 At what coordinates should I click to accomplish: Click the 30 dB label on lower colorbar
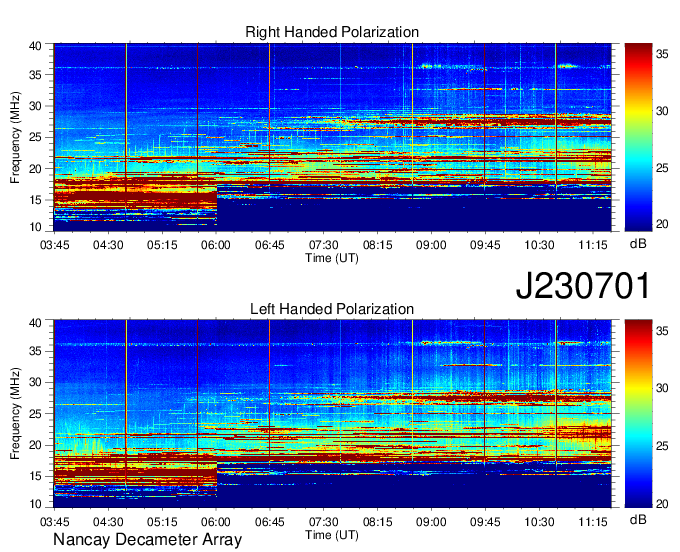coord(662,388)
